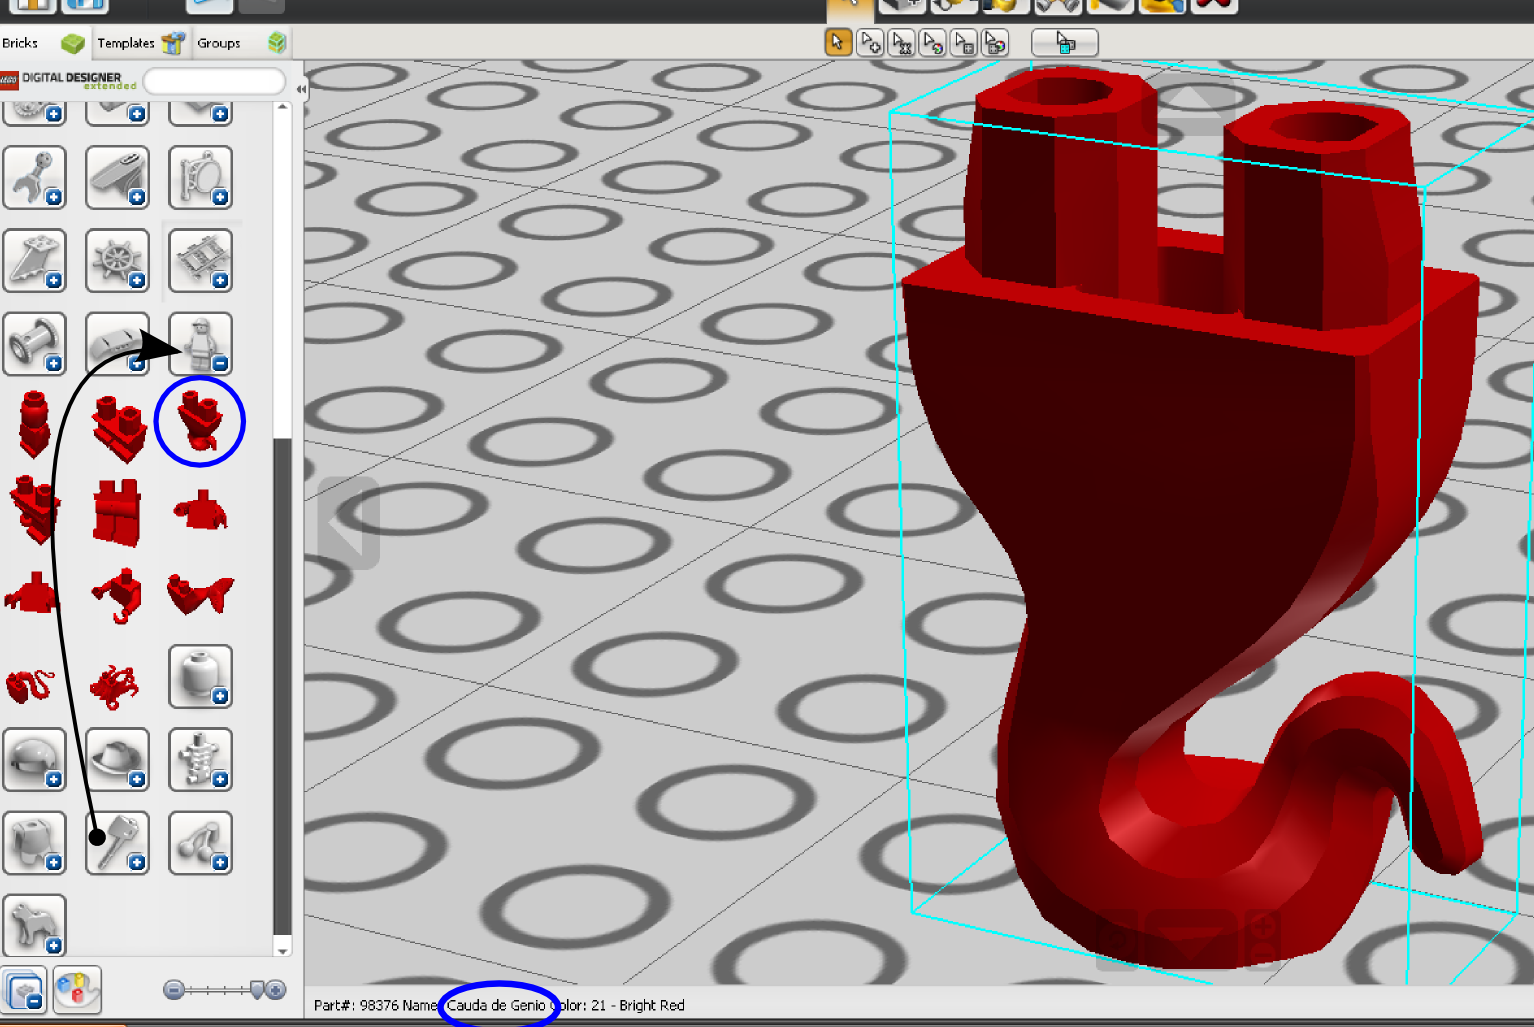Collapse the brick palette side panel
The width and height of the screenshot is (1534, 1027).
pos(300,89)
